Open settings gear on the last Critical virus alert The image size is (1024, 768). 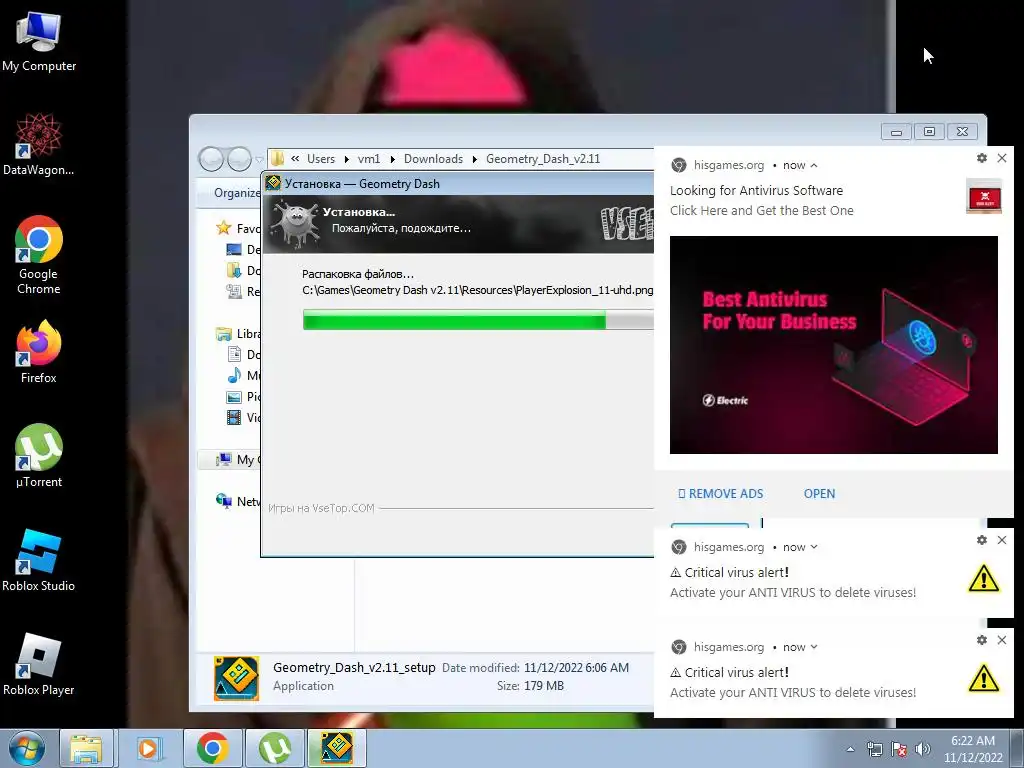tap(982, 640)
